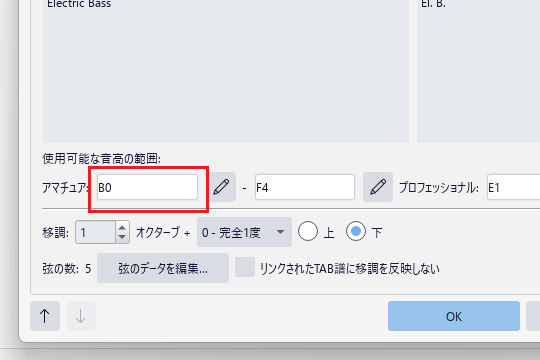Click the 弦の数: 5 label
The width and height of the screenshot is (540, 360).
click(x=67, y=269)
